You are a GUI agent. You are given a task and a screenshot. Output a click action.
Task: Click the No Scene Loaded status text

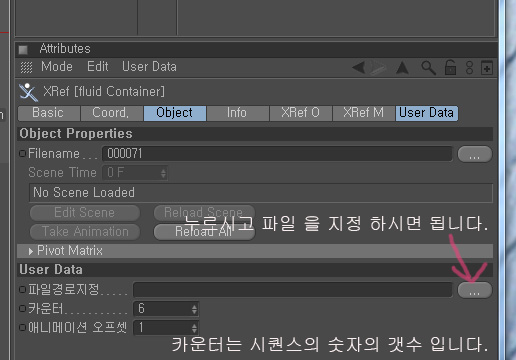tap(84, 193)
